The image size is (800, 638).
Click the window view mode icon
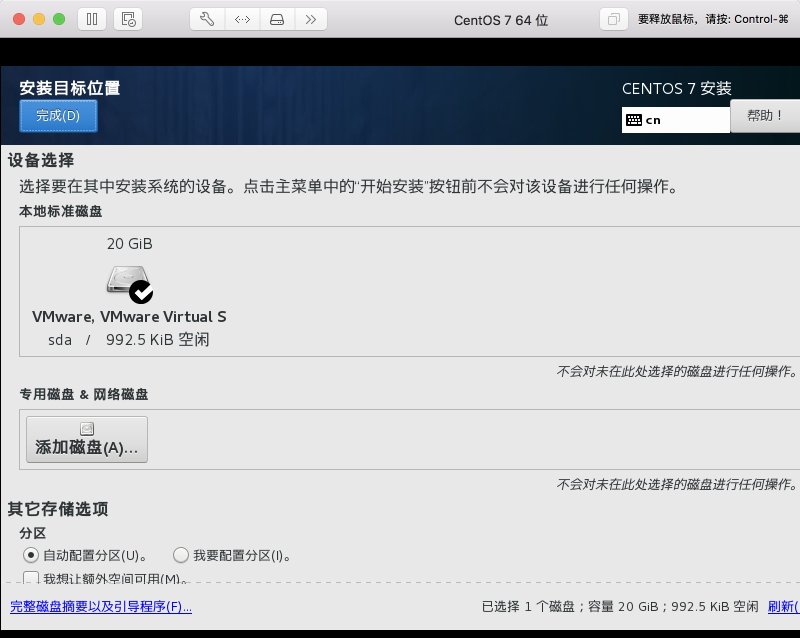(613, 19)
